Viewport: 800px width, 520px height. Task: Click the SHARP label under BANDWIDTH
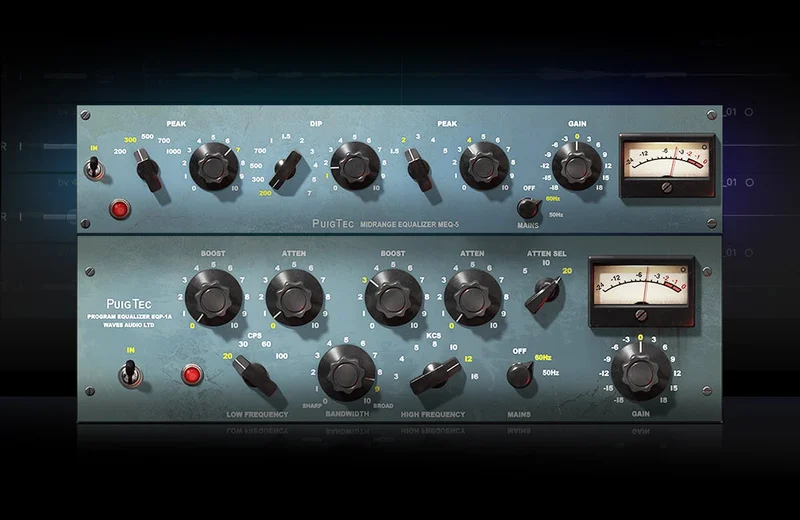click(312, 406)
